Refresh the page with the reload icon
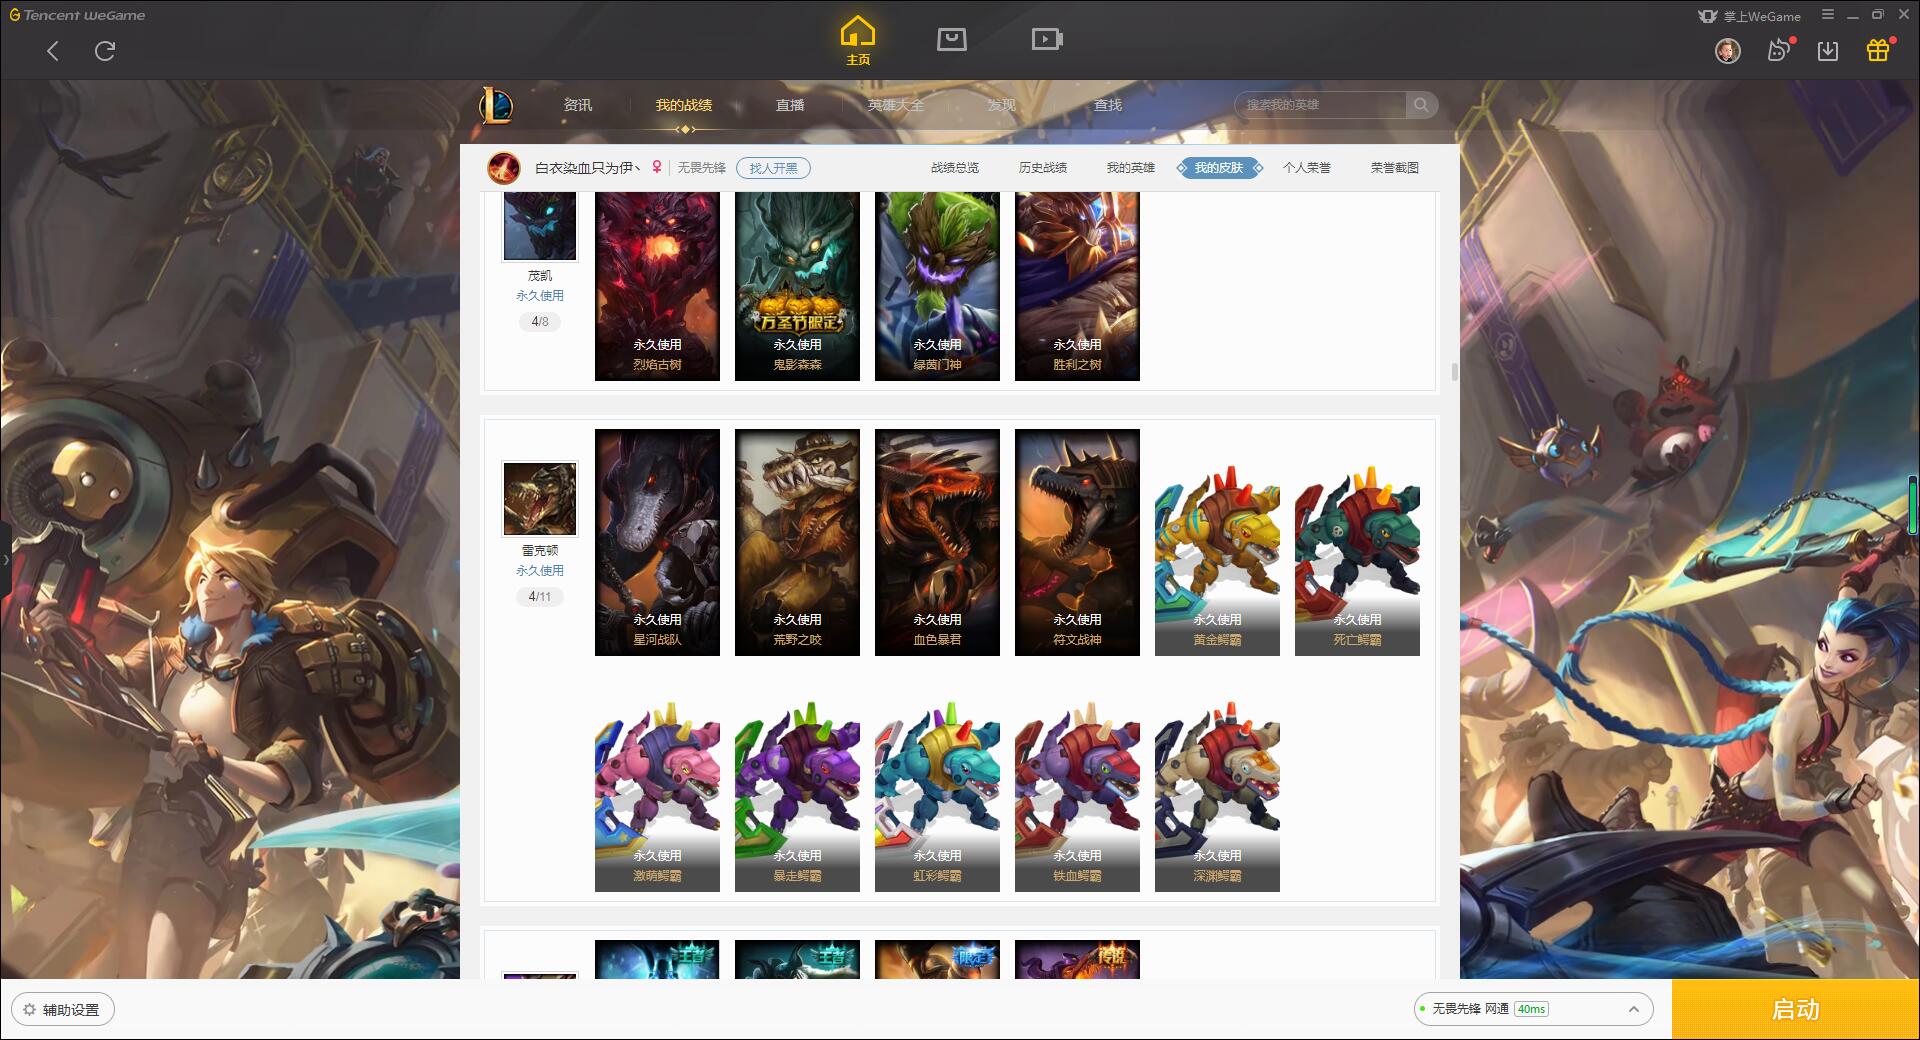This screenshot has width=1920, height=1040. point(105,51)
